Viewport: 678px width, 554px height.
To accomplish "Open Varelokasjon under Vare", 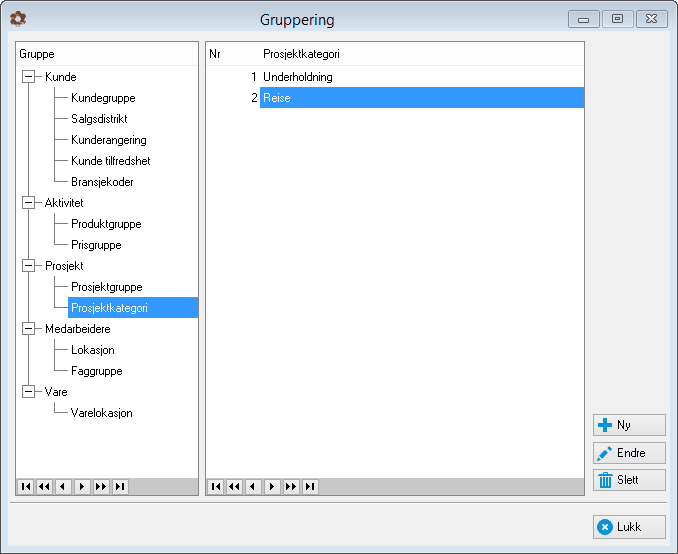I will point(102,413).
